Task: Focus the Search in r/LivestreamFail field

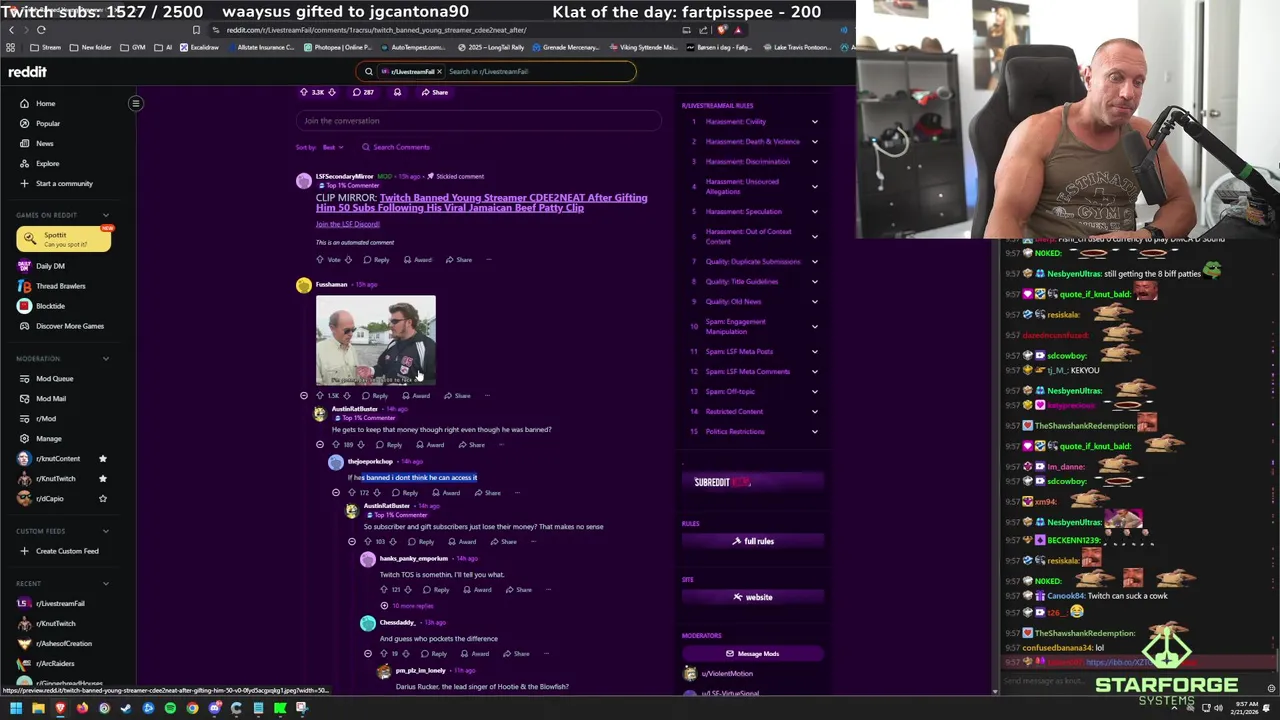Action: pos(538,72)
